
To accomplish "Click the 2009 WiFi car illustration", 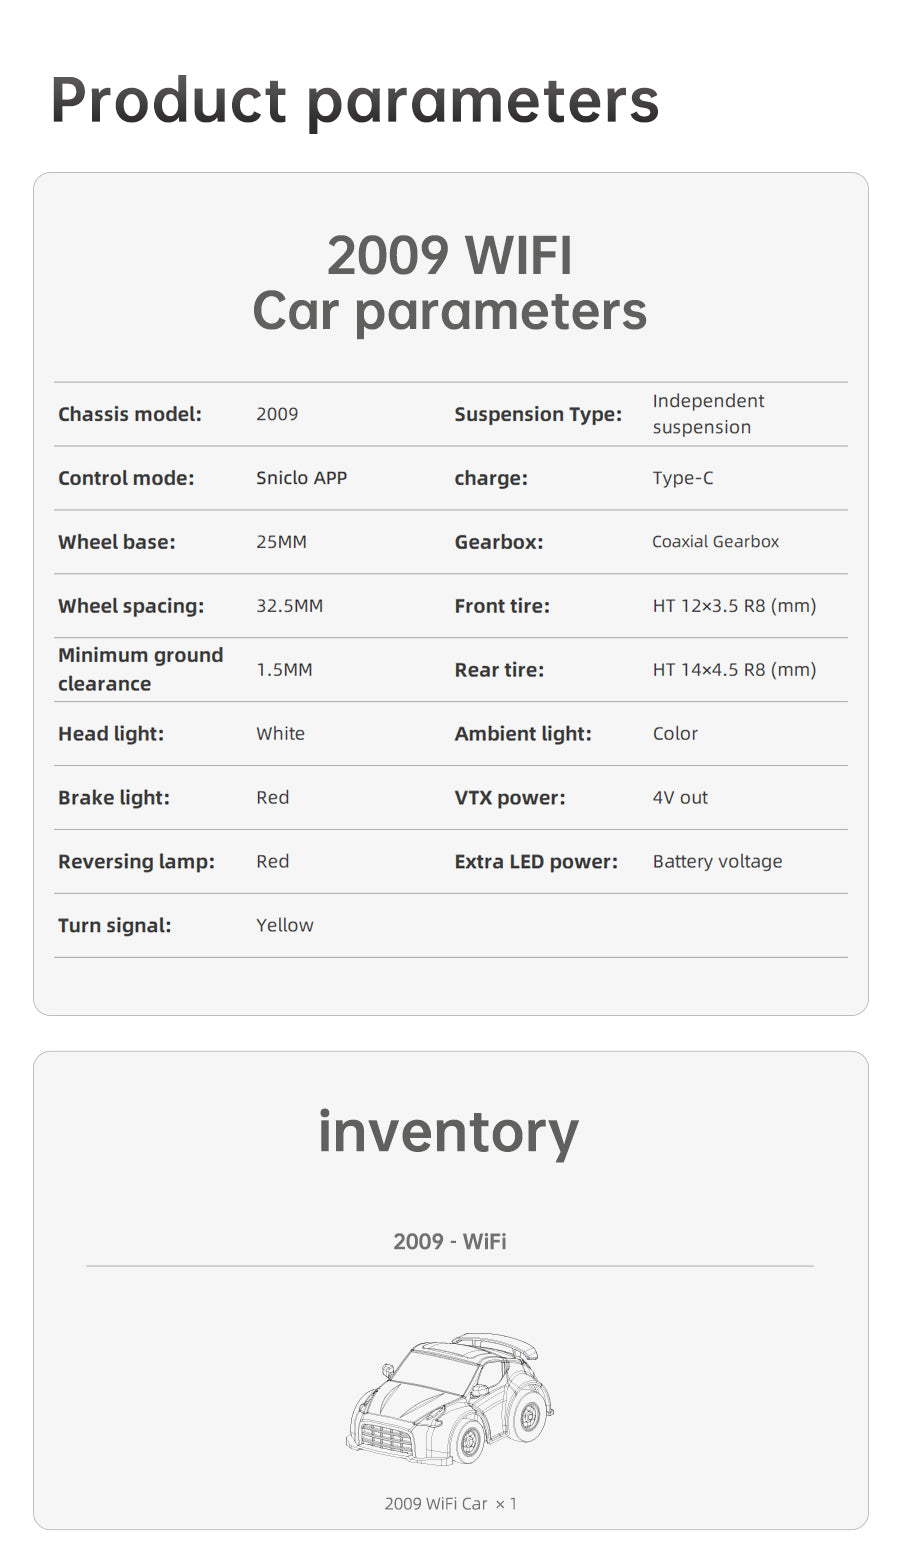I will coord(450,1398).
